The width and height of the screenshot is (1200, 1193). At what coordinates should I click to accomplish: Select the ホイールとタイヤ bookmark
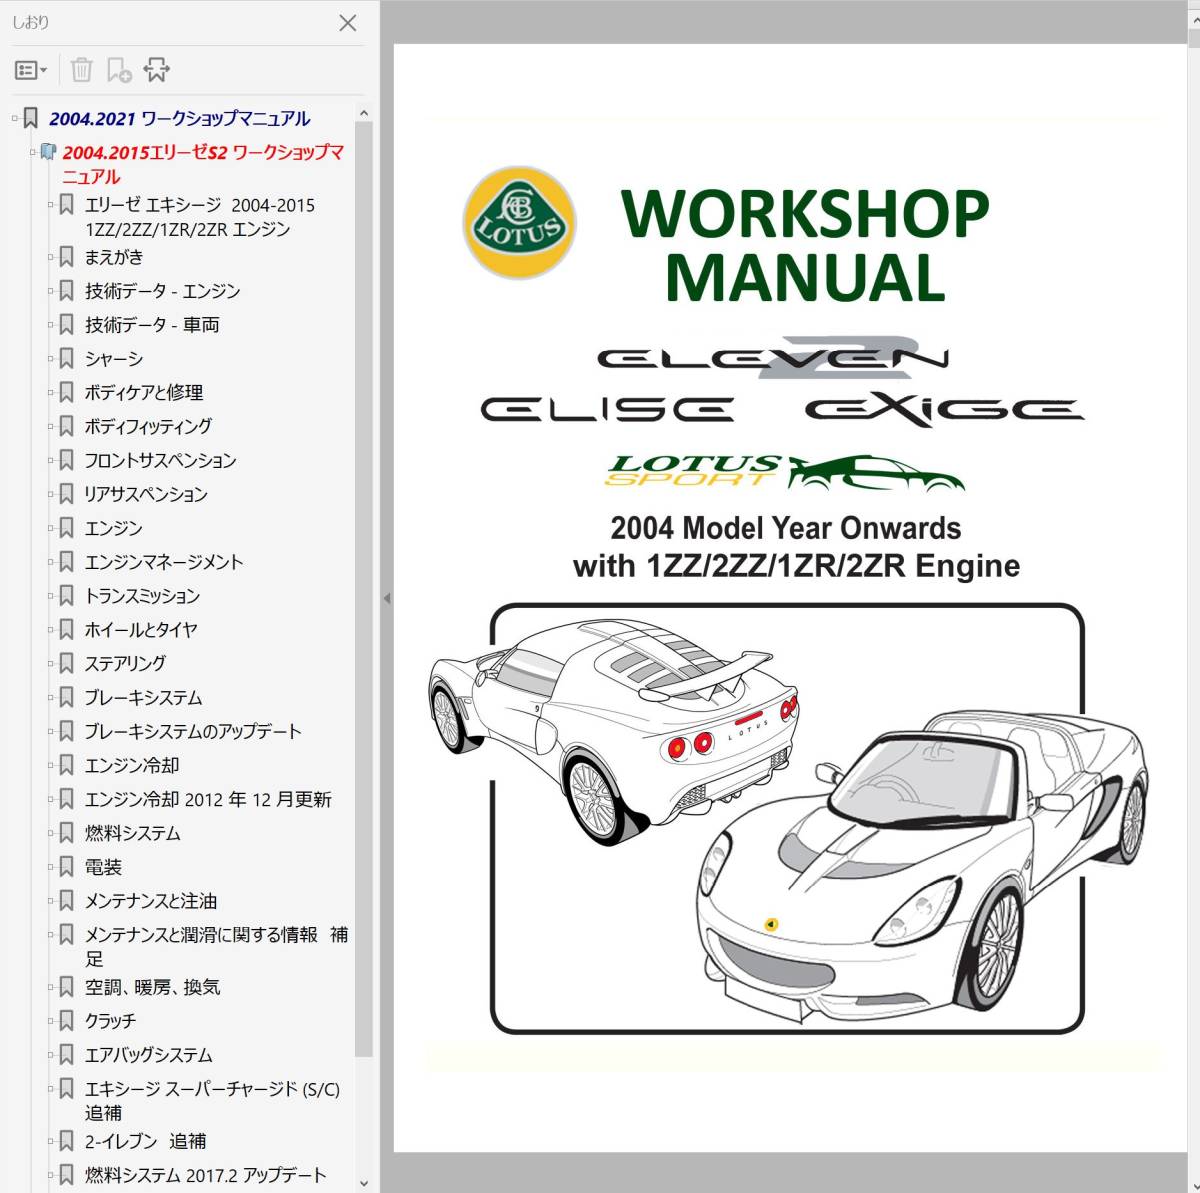[141, 630]
